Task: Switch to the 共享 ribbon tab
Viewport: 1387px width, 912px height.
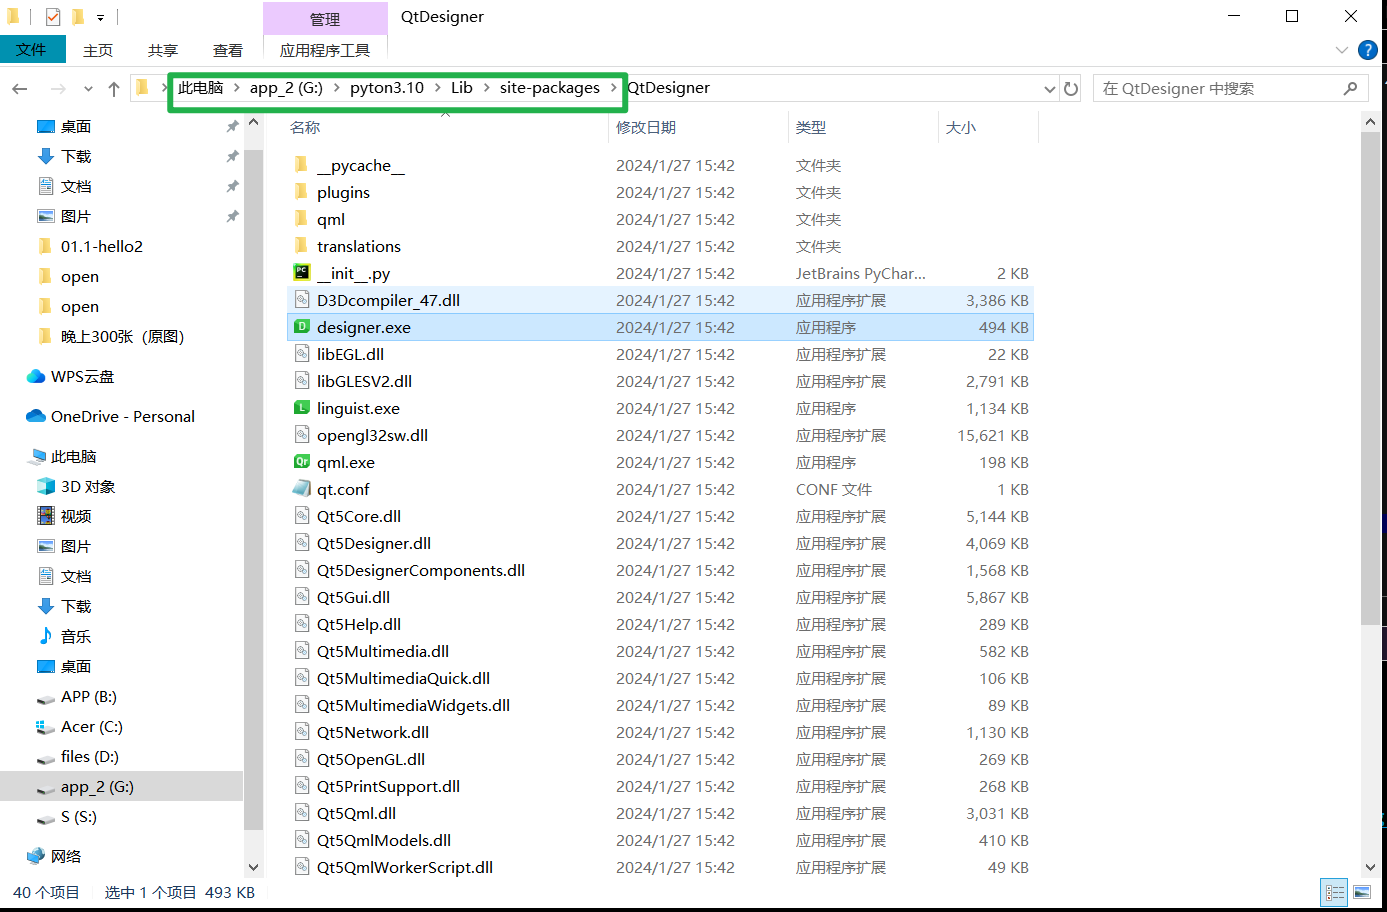Action: point(163,50)
